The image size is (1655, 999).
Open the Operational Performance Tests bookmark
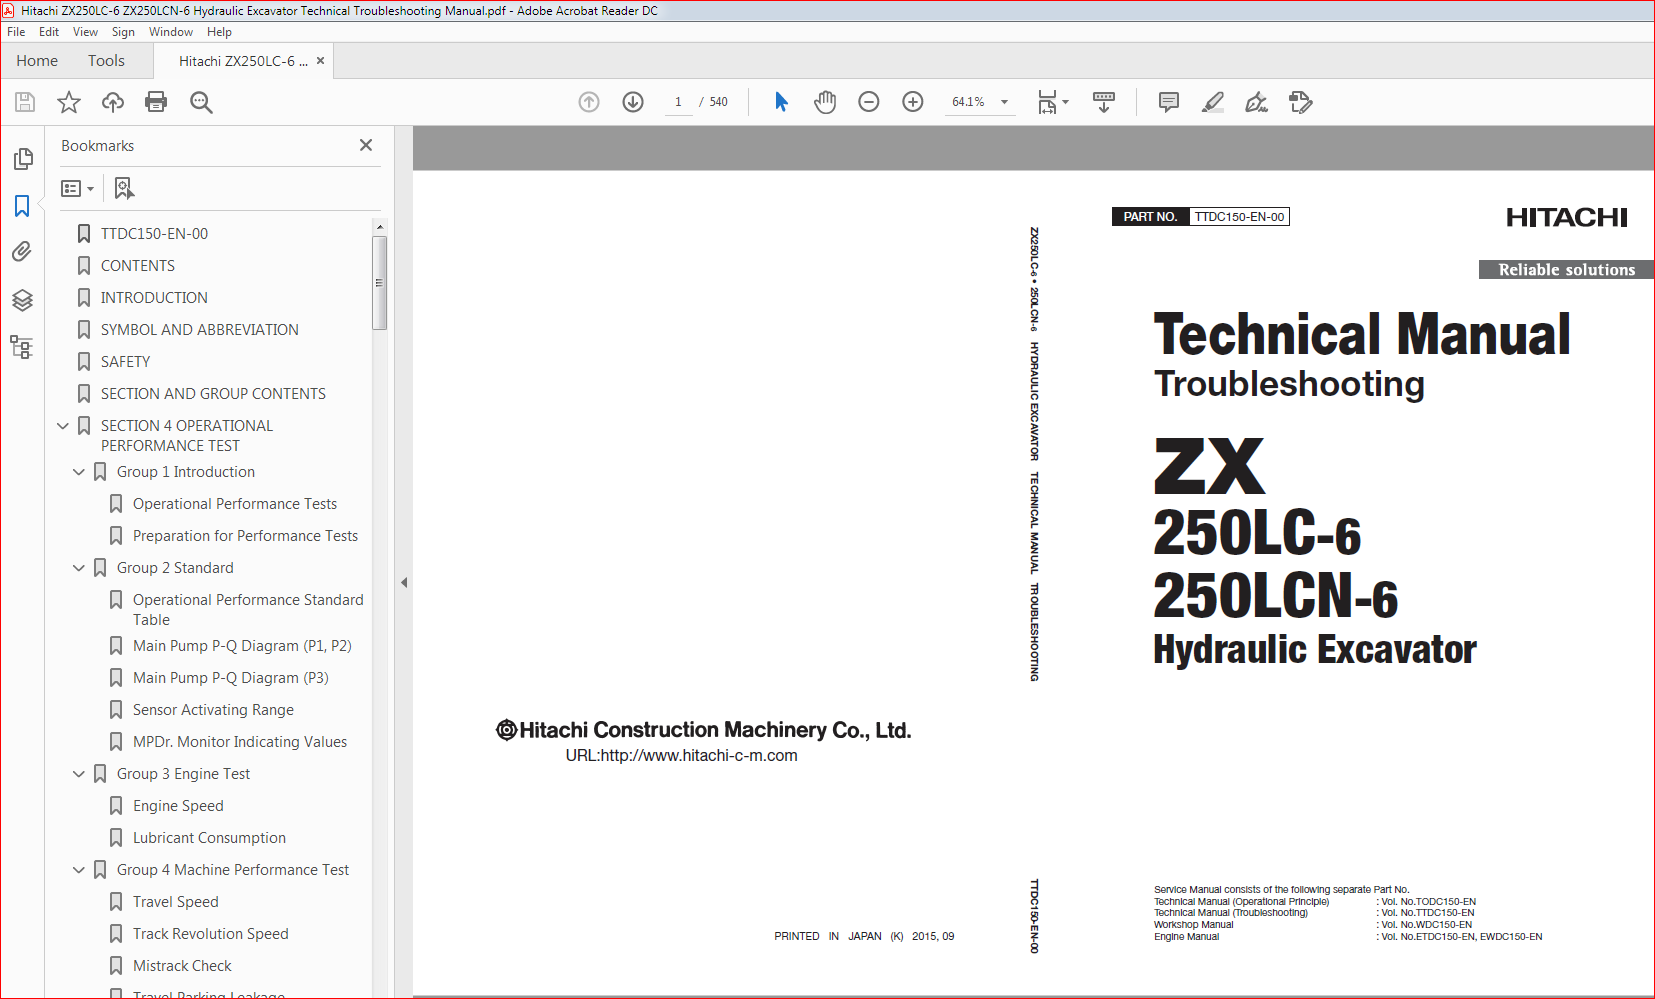pos(235,504)
